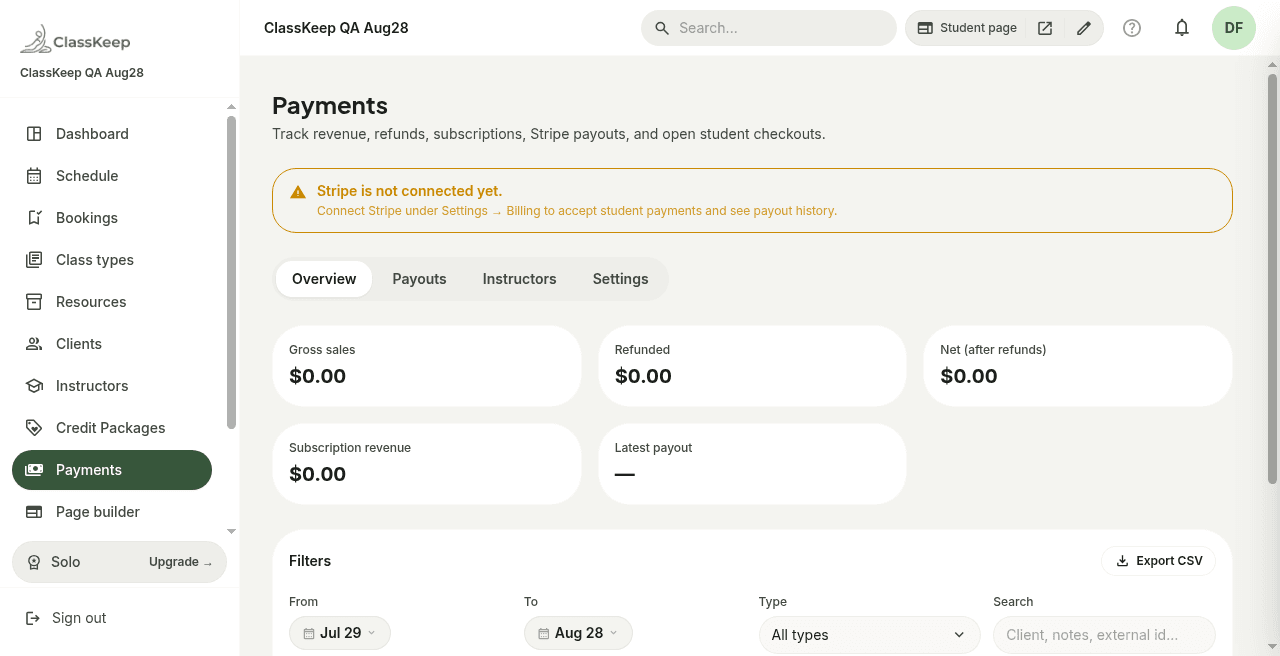Click the Student page browser icon
The width and height of the screenshot is (1280, 656).
[x=925, y=28]
